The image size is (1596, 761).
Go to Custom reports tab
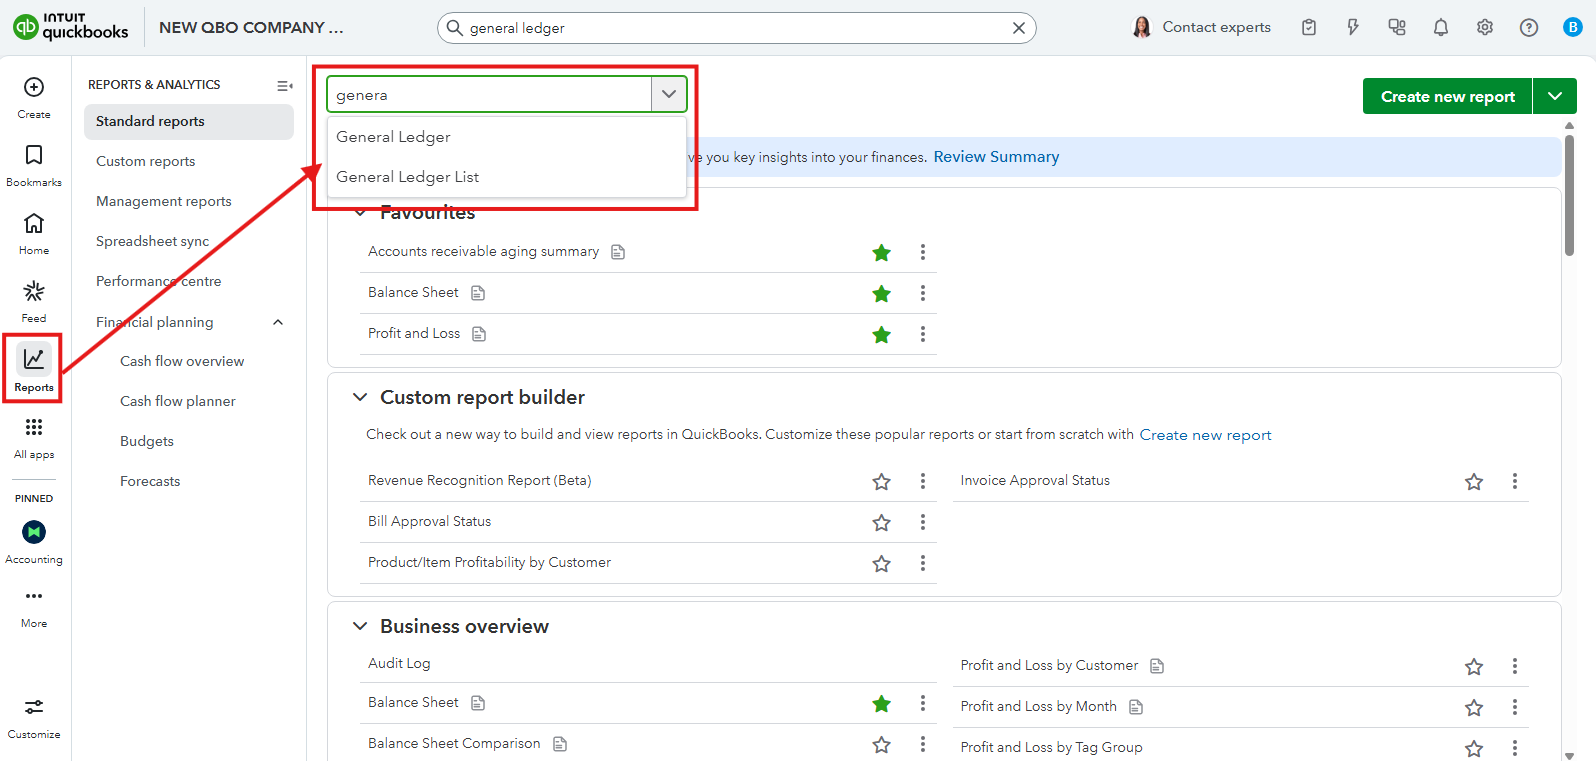tap(146, 161)
